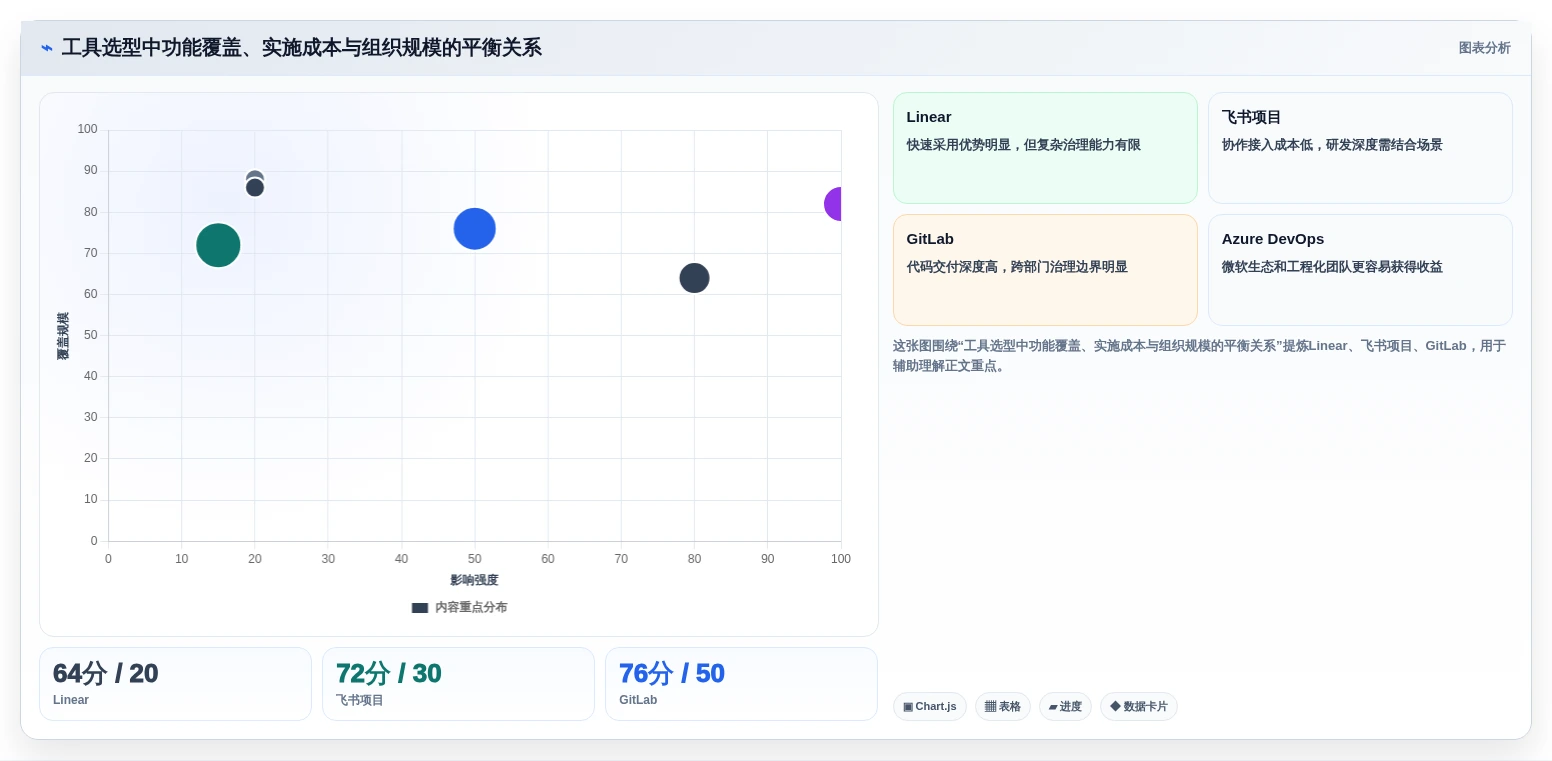
Task: Click the text 微软生态和工程化团队更容易获得收益
Action: pos(1332,267)
